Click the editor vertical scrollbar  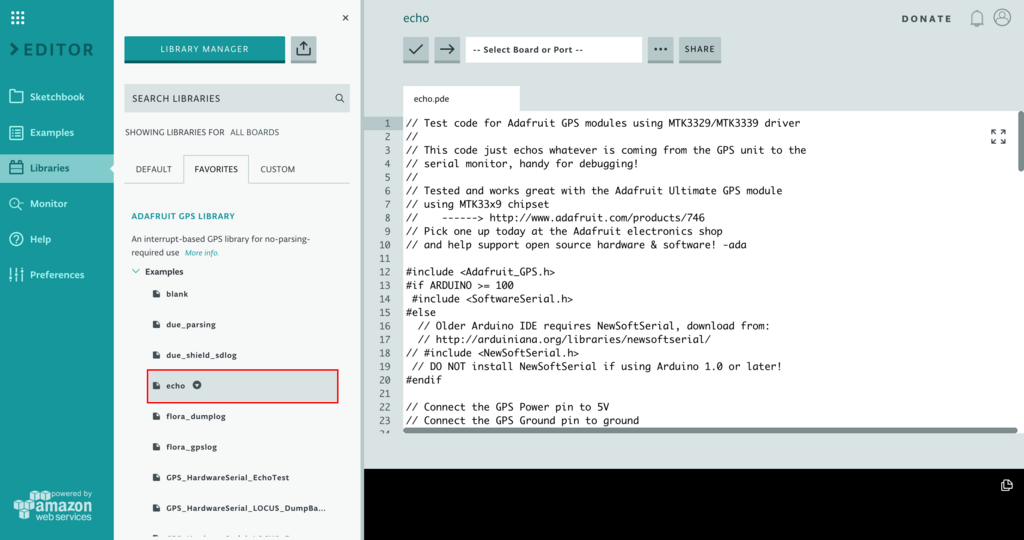(x=1021, y=140)
